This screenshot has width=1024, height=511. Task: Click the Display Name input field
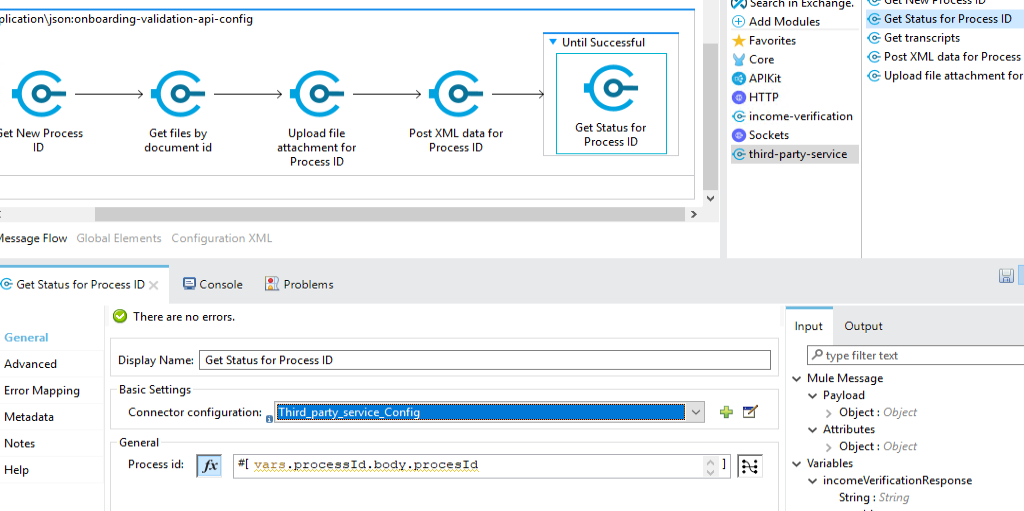[485, 360]
